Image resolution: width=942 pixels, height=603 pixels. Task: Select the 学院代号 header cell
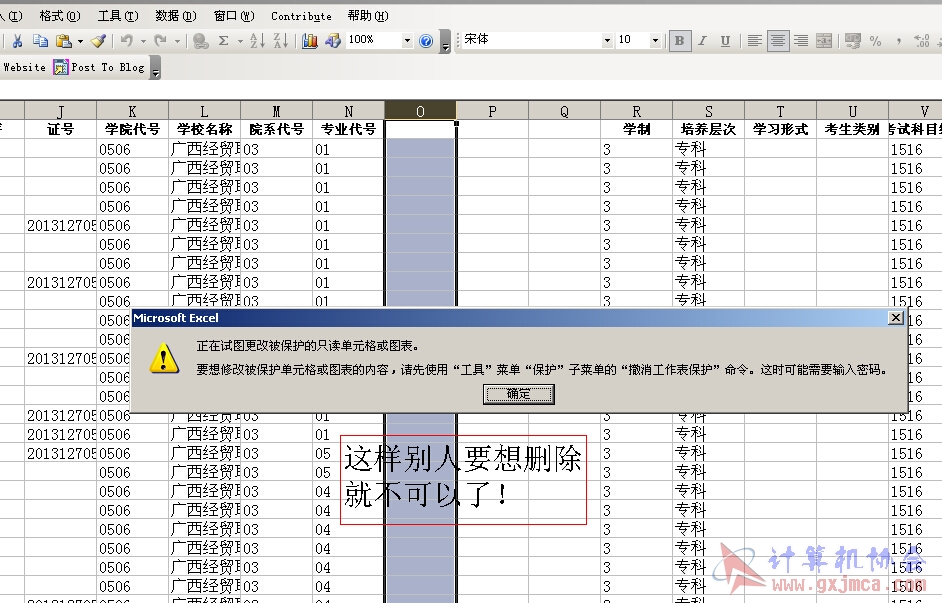pos(132,129)
